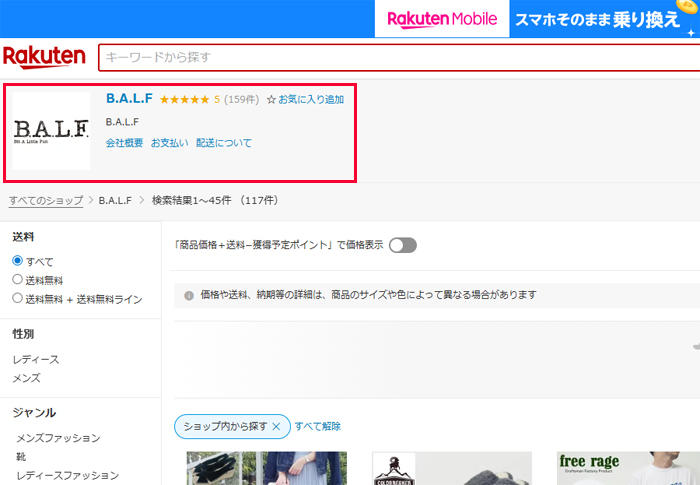The width and height of the screenshot is (700, 485).
Task: Open the B.A.L.F shop title link
Action: (129, 98)
